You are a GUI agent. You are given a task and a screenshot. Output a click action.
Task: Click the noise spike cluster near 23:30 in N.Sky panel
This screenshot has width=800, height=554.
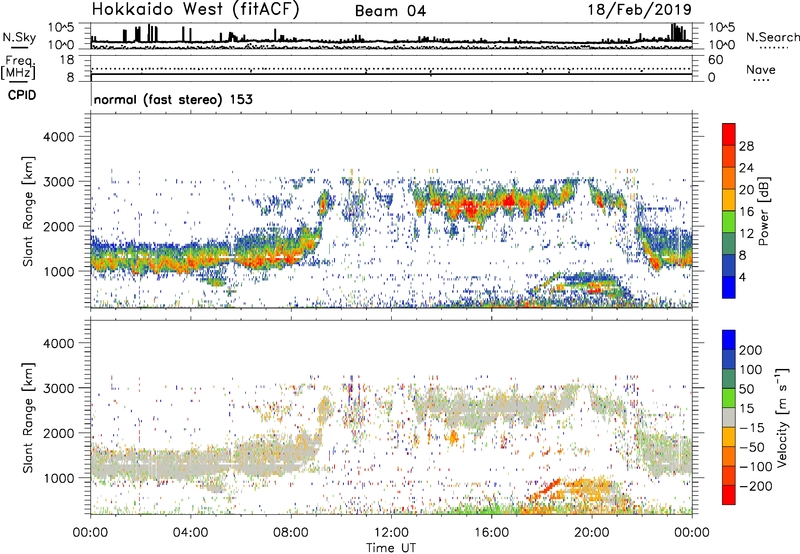pyautogui.click(x=678, y=32)
